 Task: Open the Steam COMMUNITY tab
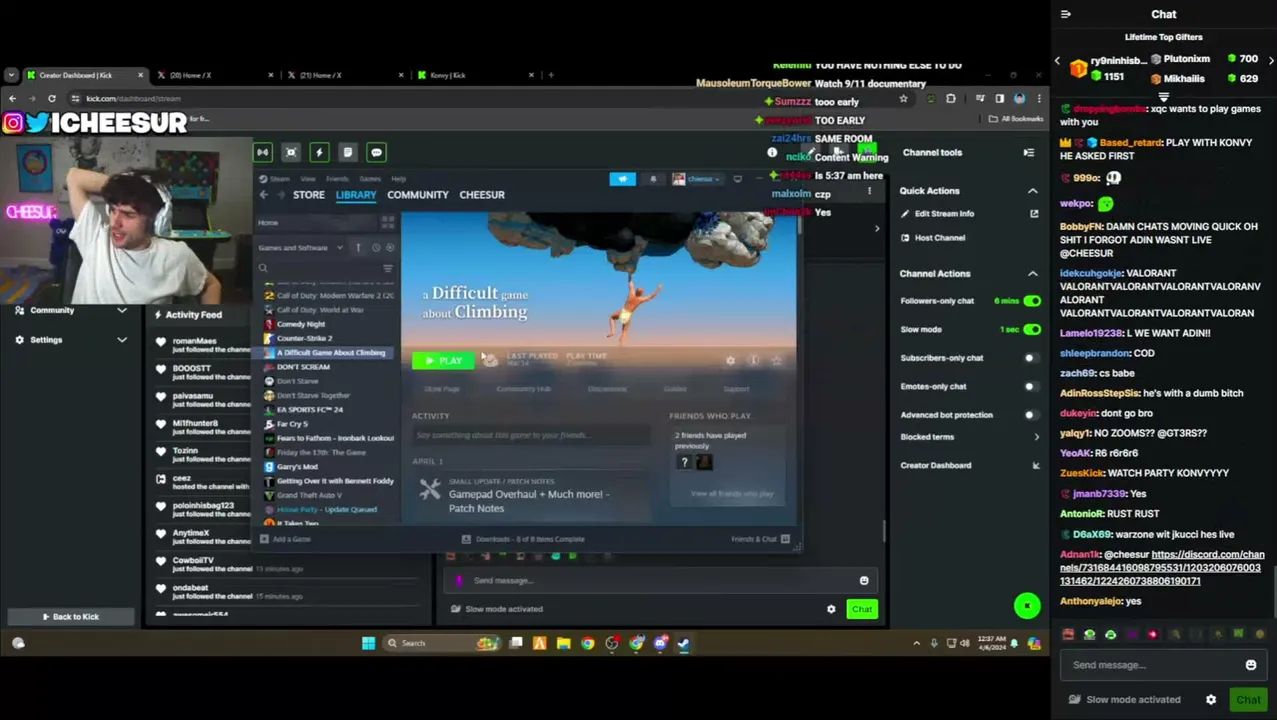coord(418,195)
